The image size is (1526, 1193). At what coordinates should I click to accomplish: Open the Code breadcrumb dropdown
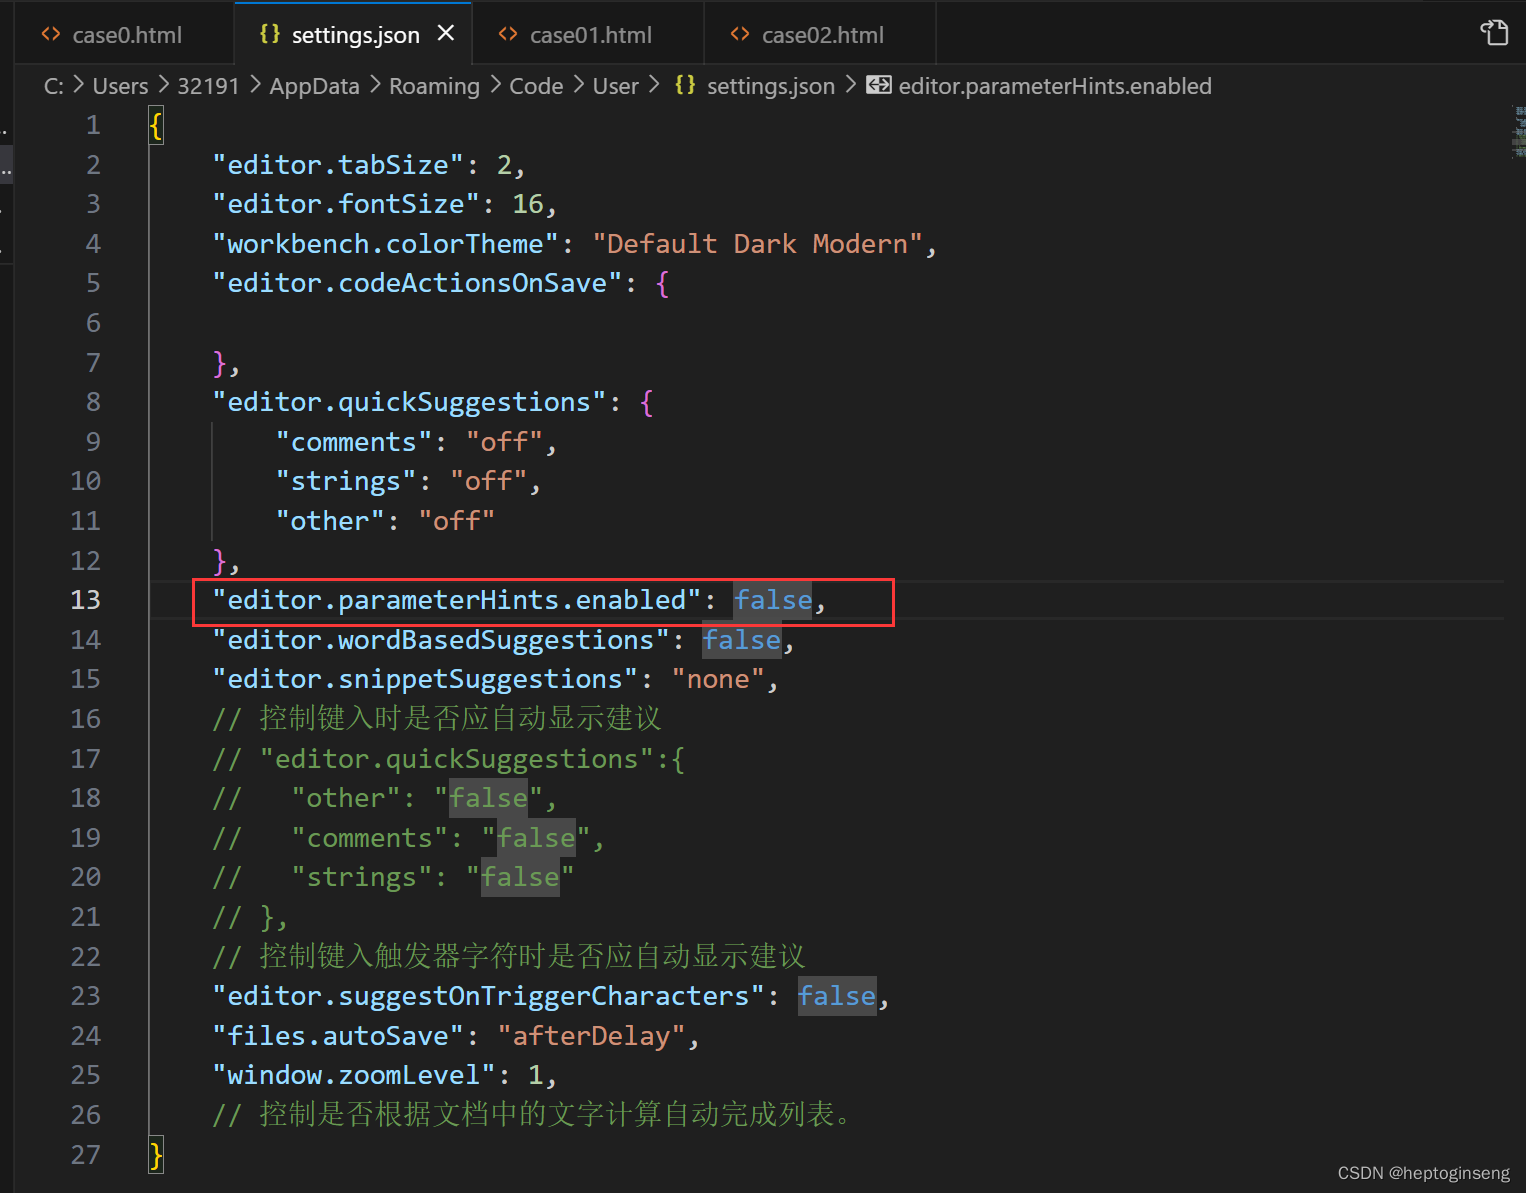pos(536,85)
